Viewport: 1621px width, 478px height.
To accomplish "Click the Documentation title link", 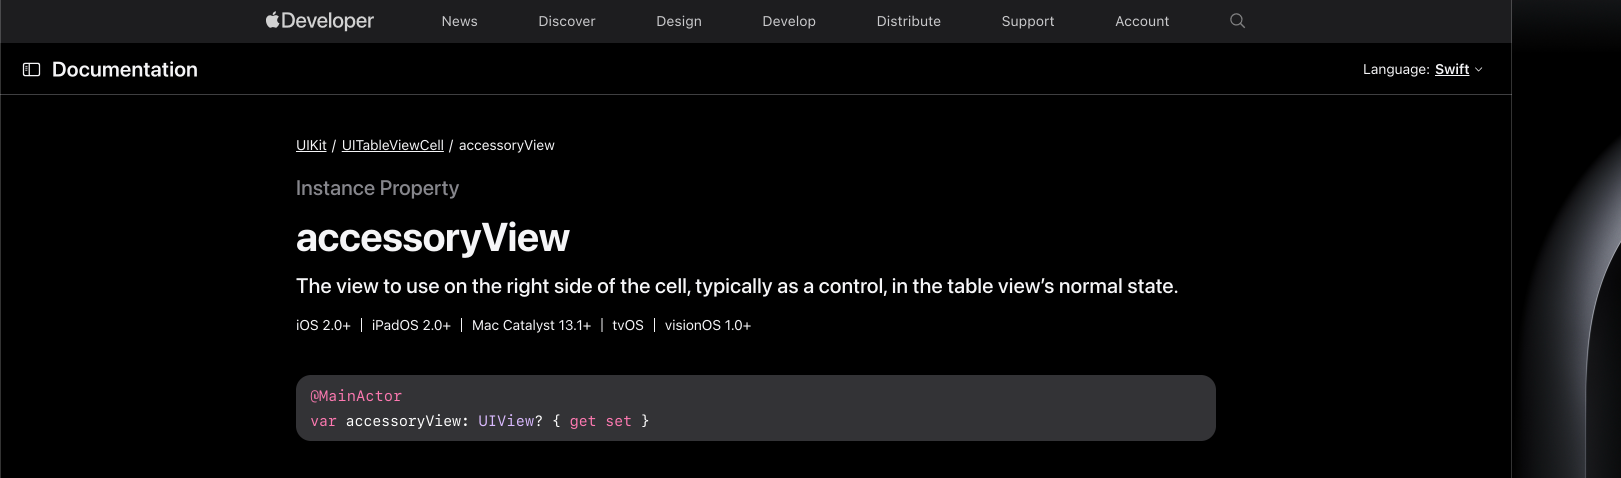I will tap(125, 70).
